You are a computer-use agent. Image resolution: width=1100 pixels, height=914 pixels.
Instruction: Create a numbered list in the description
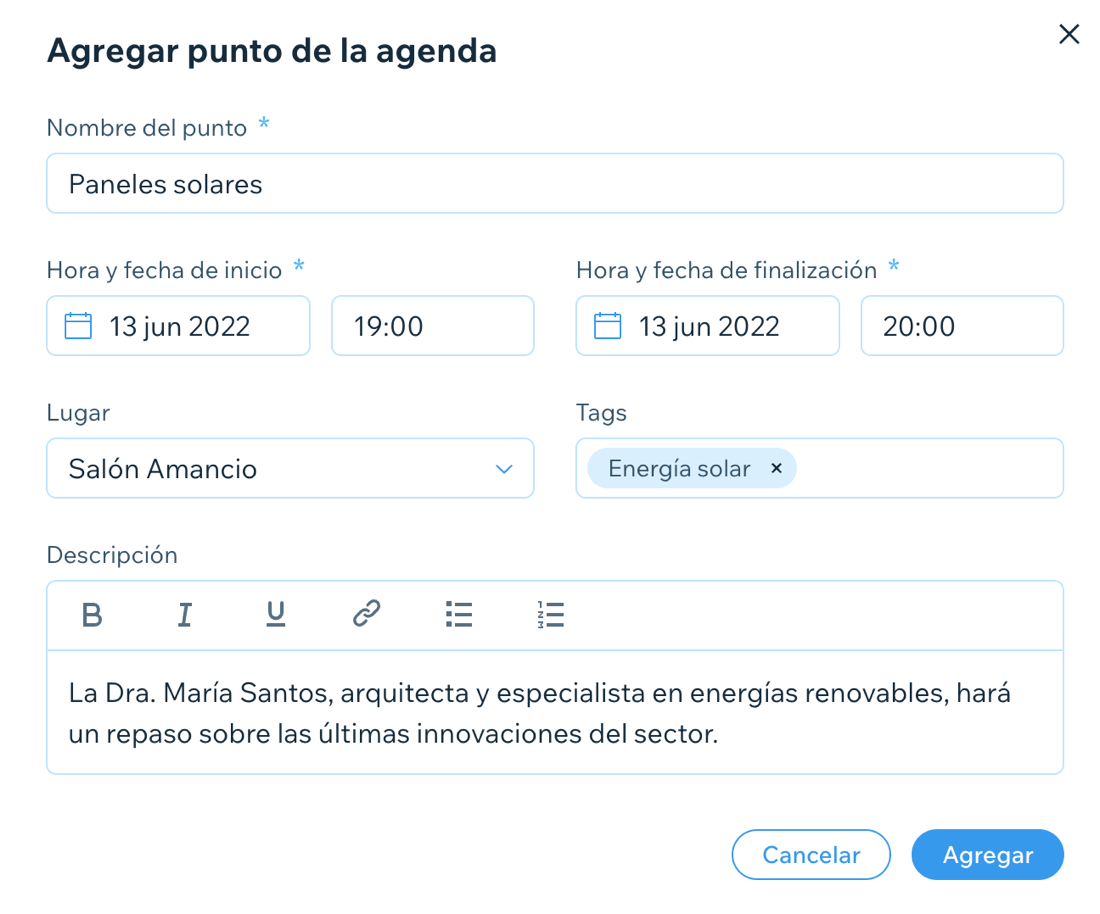(x=551, y=615)
